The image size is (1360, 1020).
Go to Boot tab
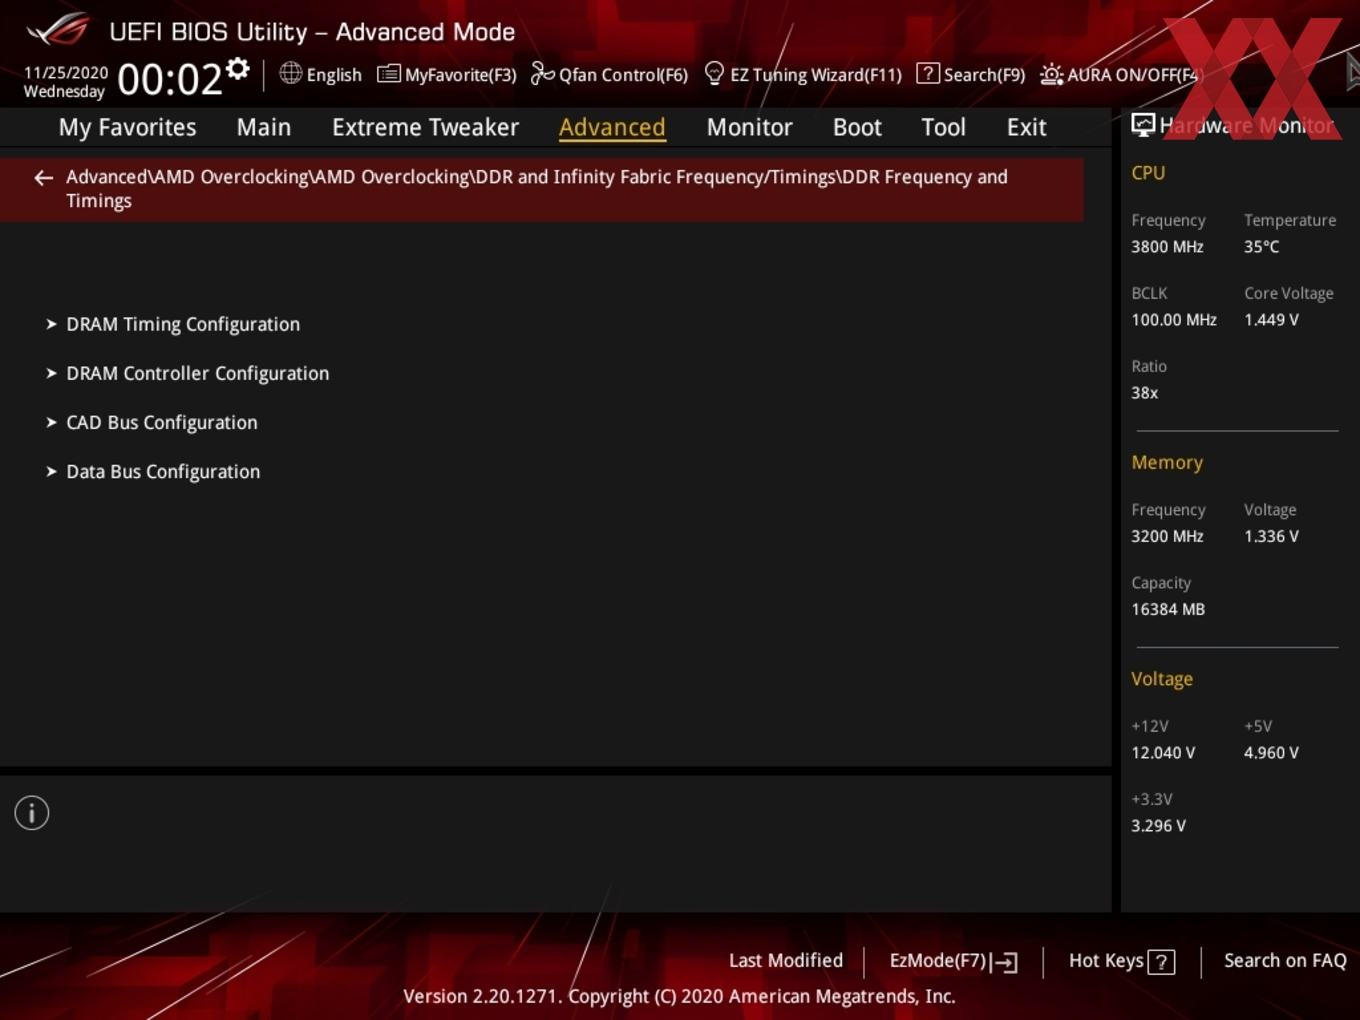[x=857, y=127]
